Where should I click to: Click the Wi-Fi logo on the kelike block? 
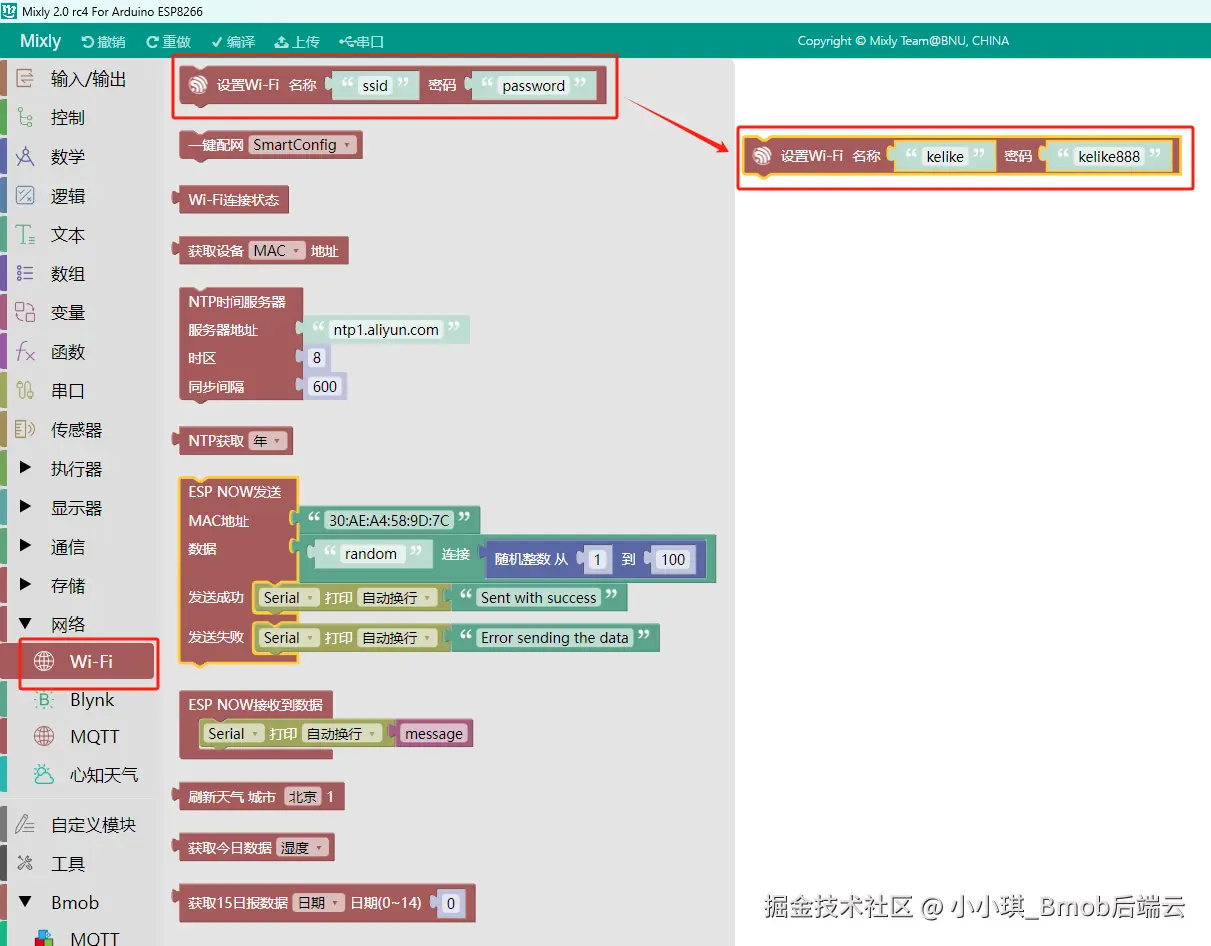(763, 156)
